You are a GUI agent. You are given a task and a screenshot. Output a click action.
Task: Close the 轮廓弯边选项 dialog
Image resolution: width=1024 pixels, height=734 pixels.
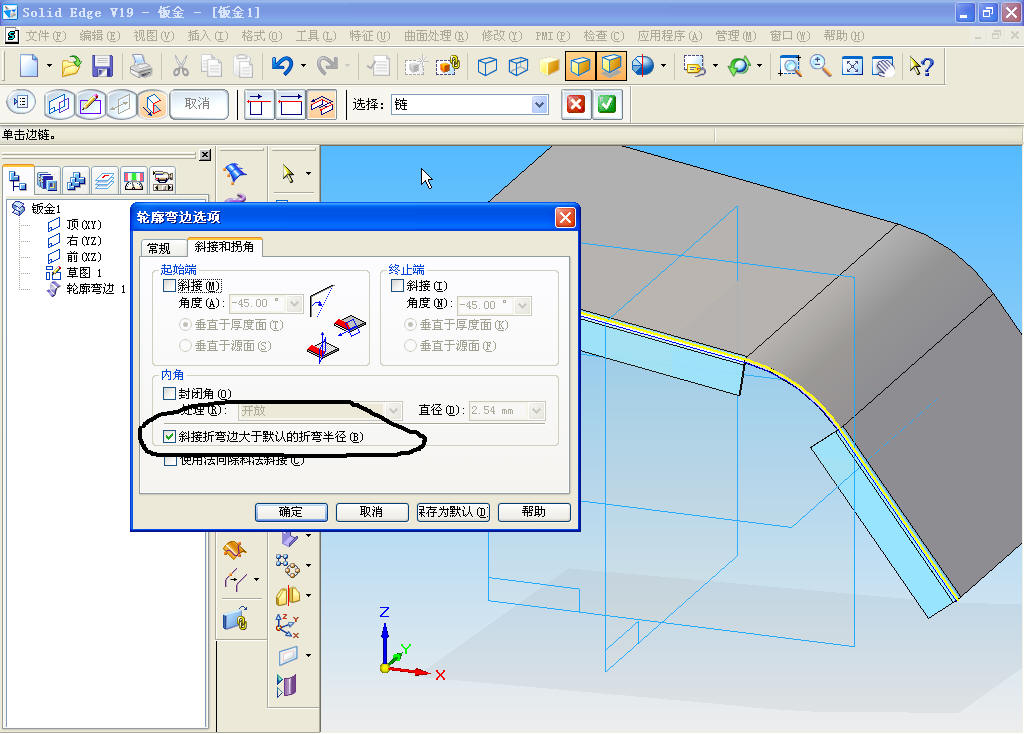[x=565, y=217]
